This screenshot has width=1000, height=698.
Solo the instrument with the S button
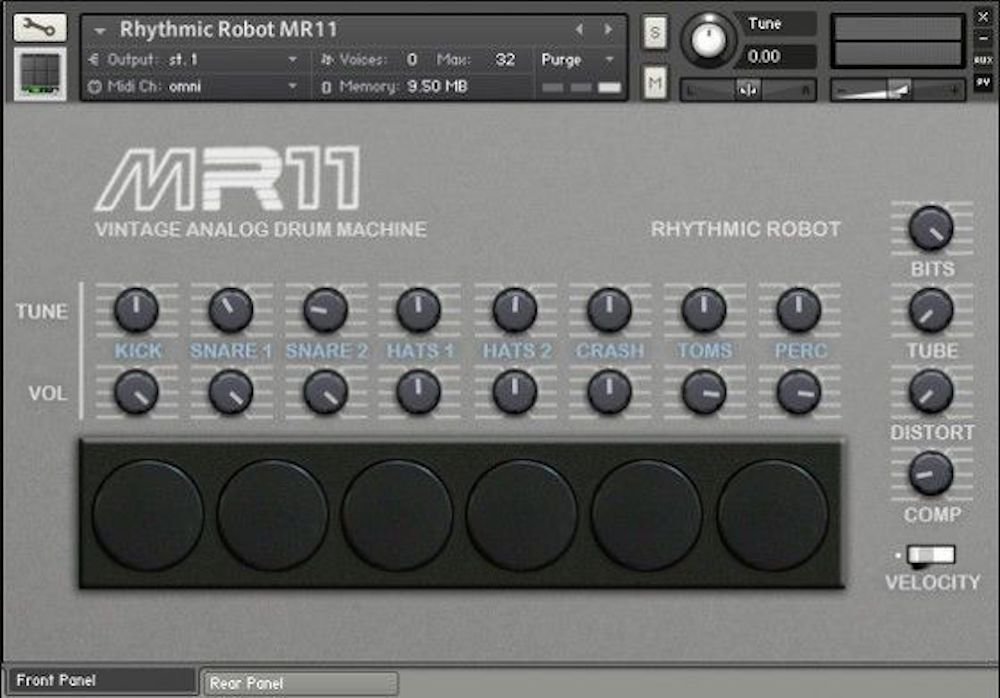pos(655,30)
